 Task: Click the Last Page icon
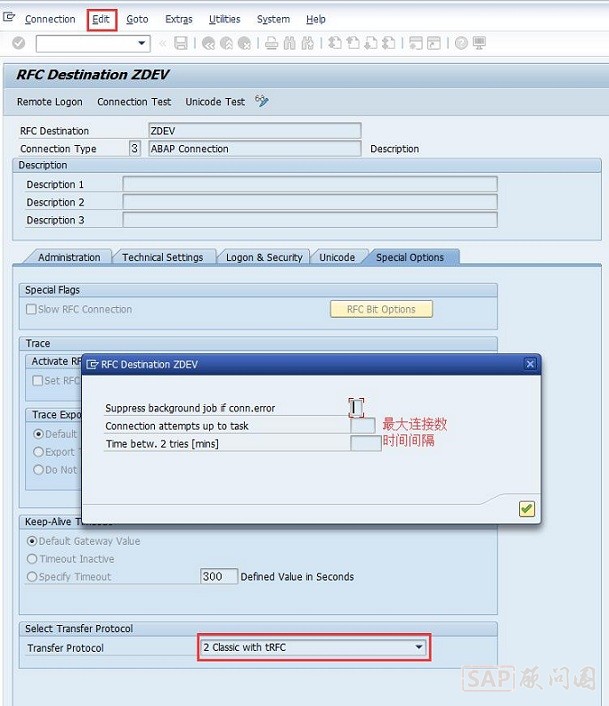(388, 43)
